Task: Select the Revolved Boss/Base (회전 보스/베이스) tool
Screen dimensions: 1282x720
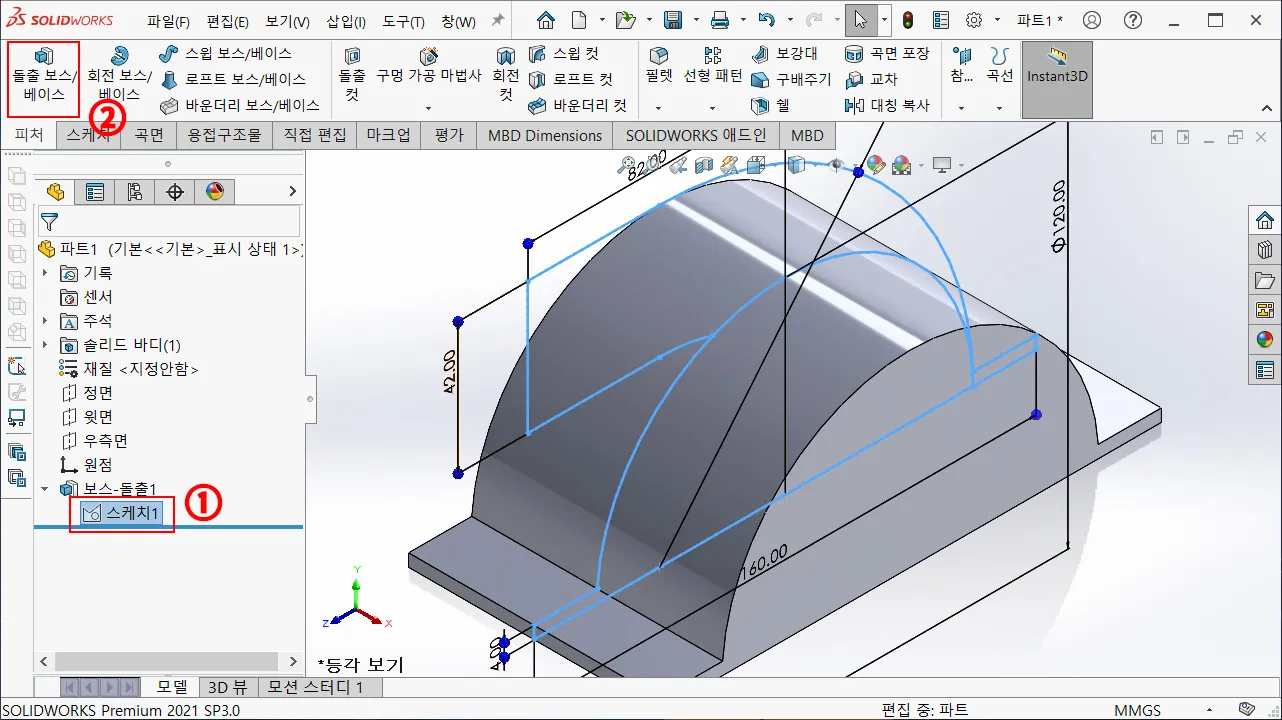Action: coord(118,76)
